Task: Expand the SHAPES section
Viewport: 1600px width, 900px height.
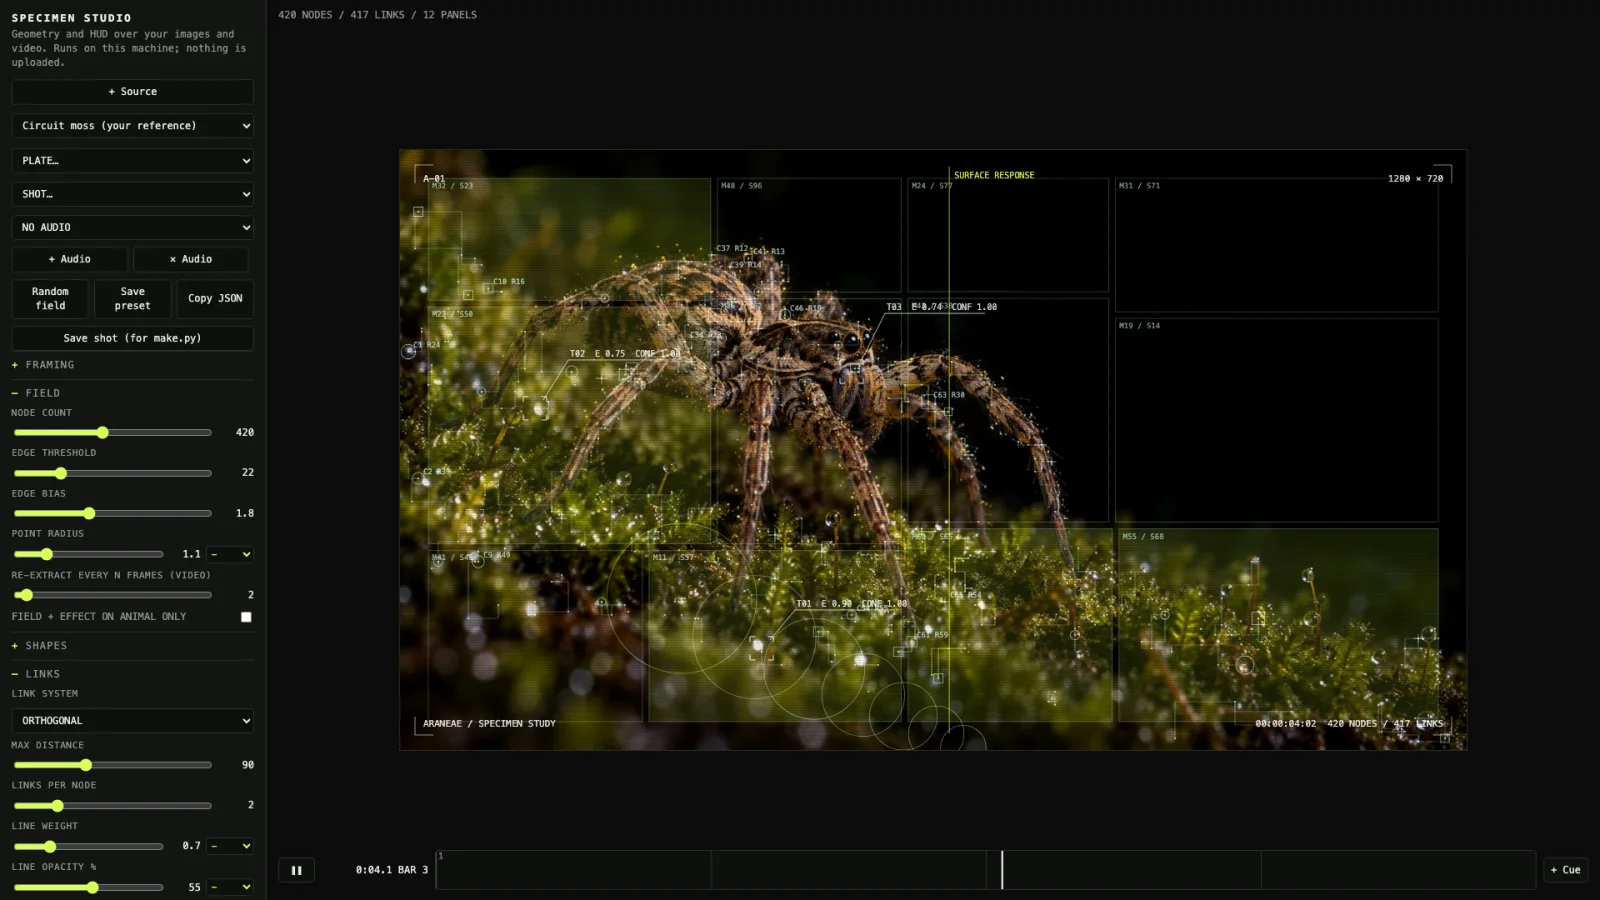Action: (132, 646)
